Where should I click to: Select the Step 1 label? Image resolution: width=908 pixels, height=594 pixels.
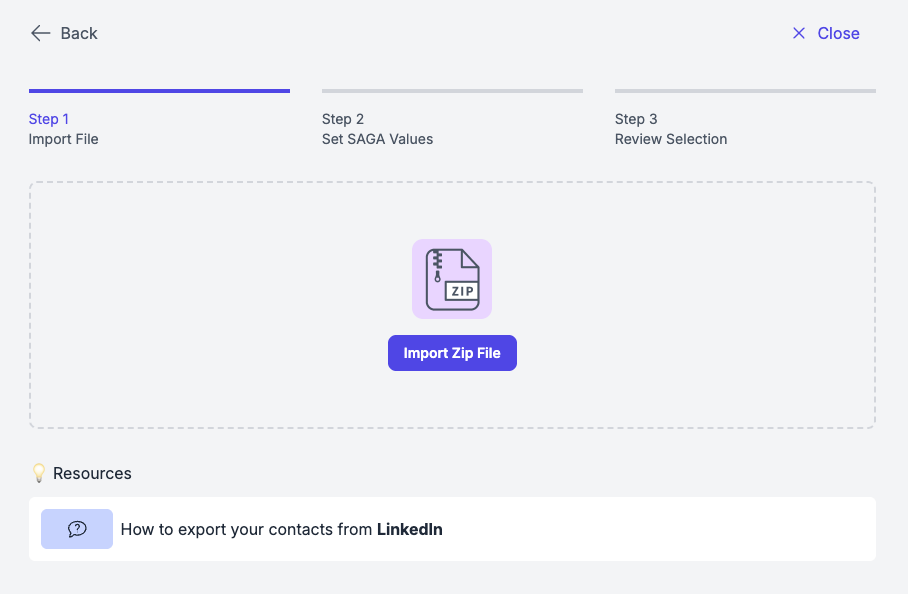click(x=49, y=119)
